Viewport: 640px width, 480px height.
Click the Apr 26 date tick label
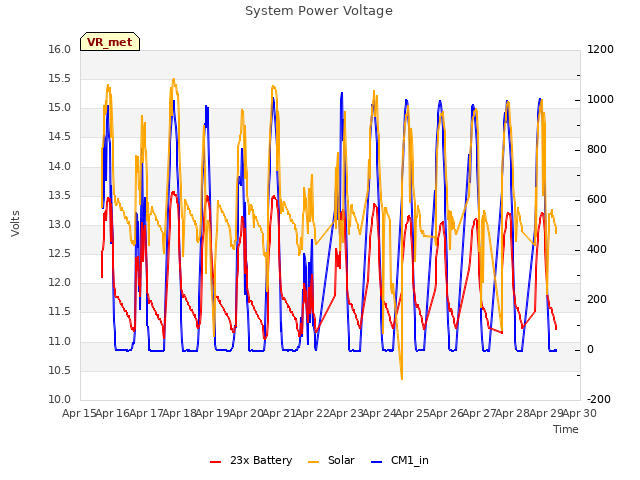click(x=446, y=413)
